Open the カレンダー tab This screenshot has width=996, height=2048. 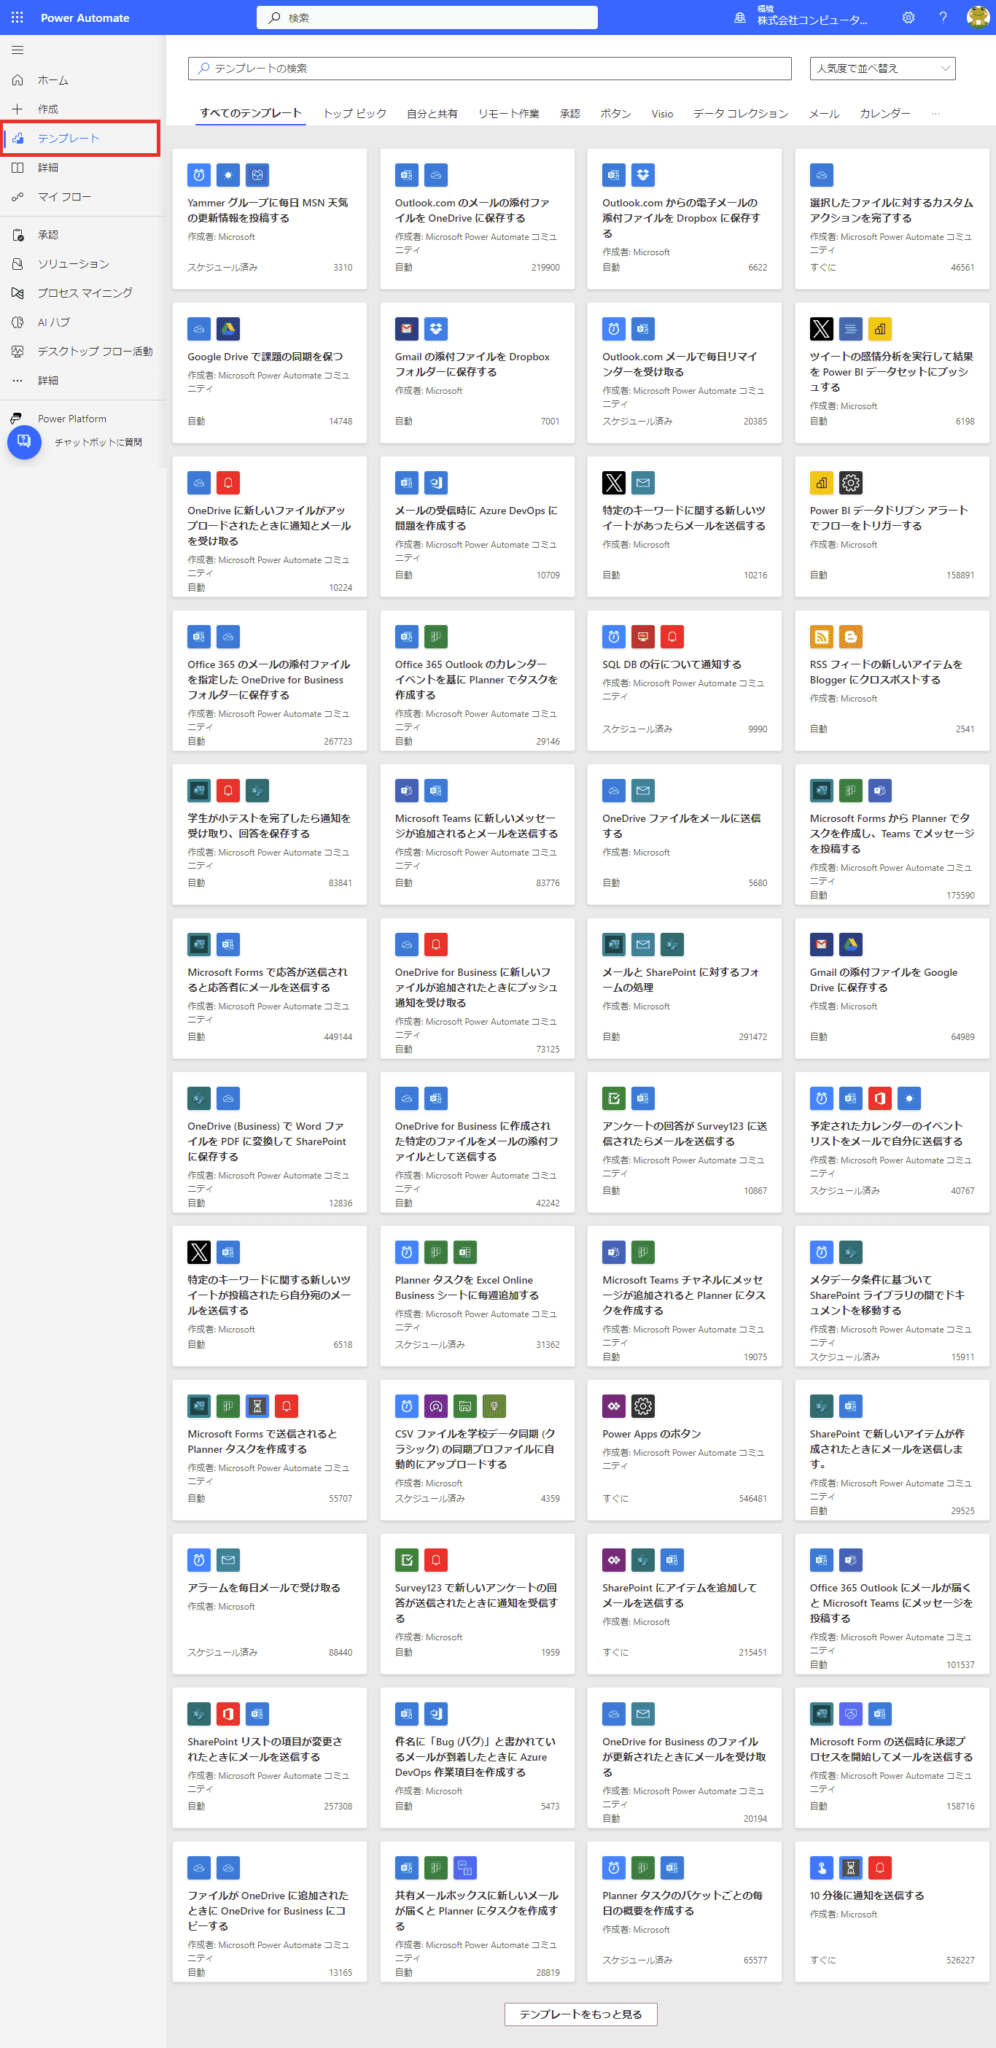(885, 113)
